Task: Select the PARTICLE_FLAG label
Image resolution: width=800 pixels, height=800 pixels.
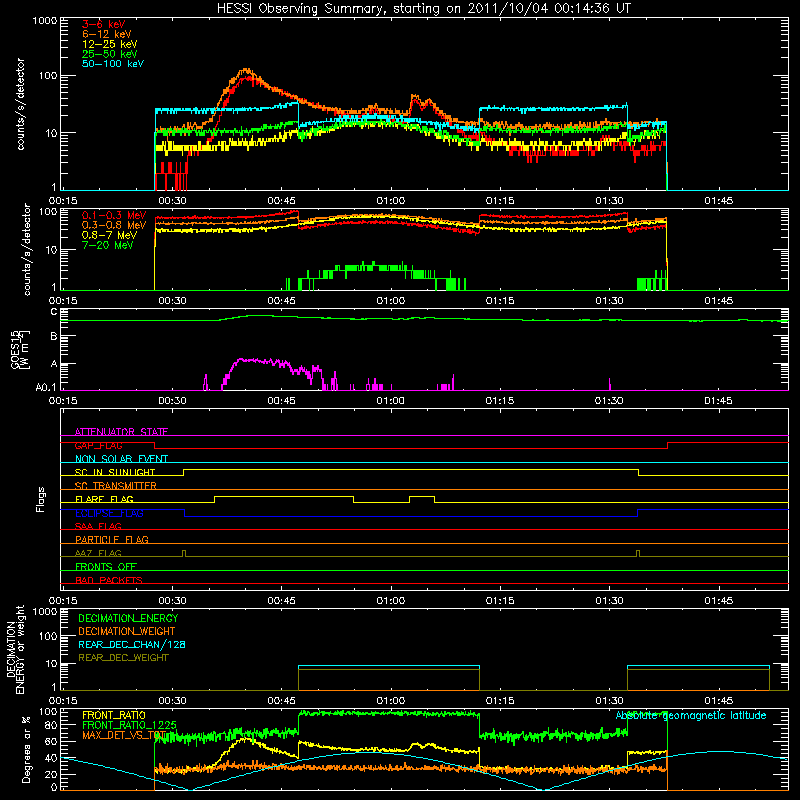Action: [112, 539]
